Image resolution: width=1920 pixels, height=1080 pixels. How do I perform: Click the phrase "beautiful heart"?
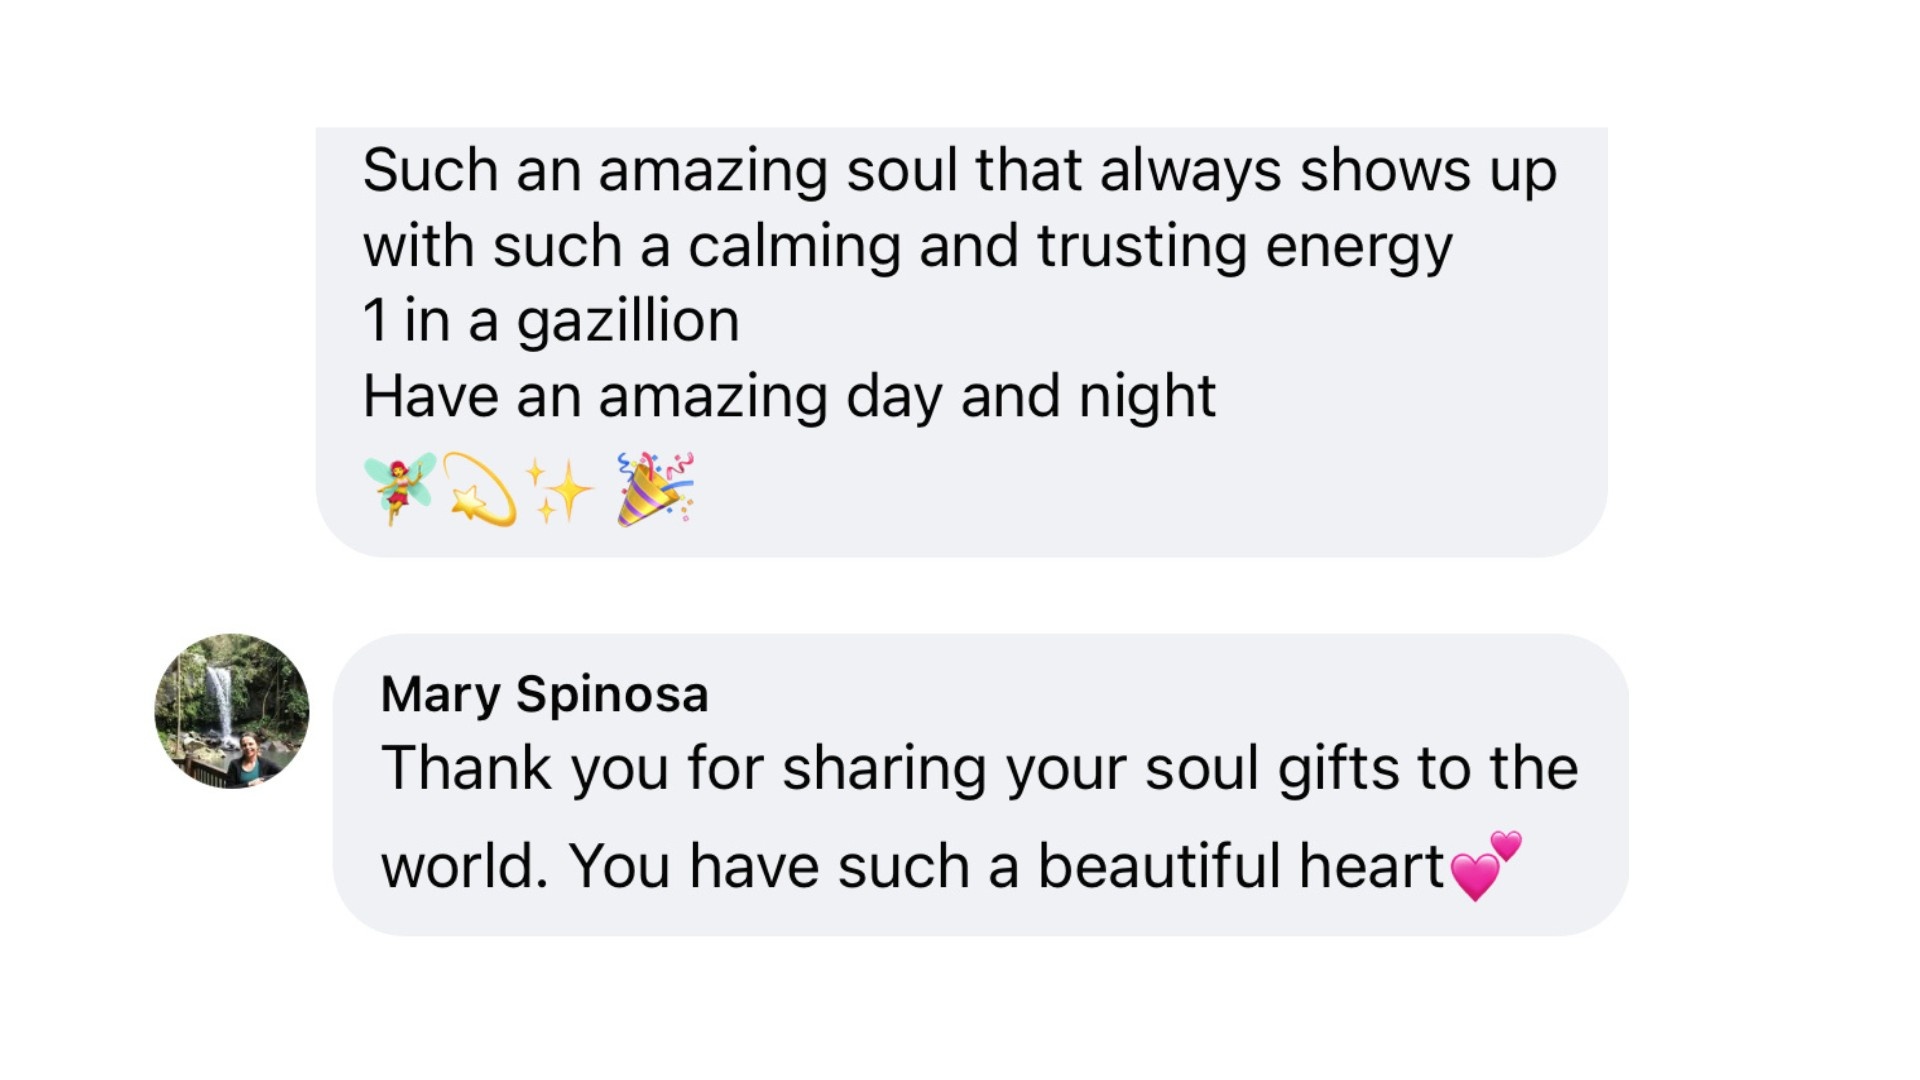(1241, 866)
